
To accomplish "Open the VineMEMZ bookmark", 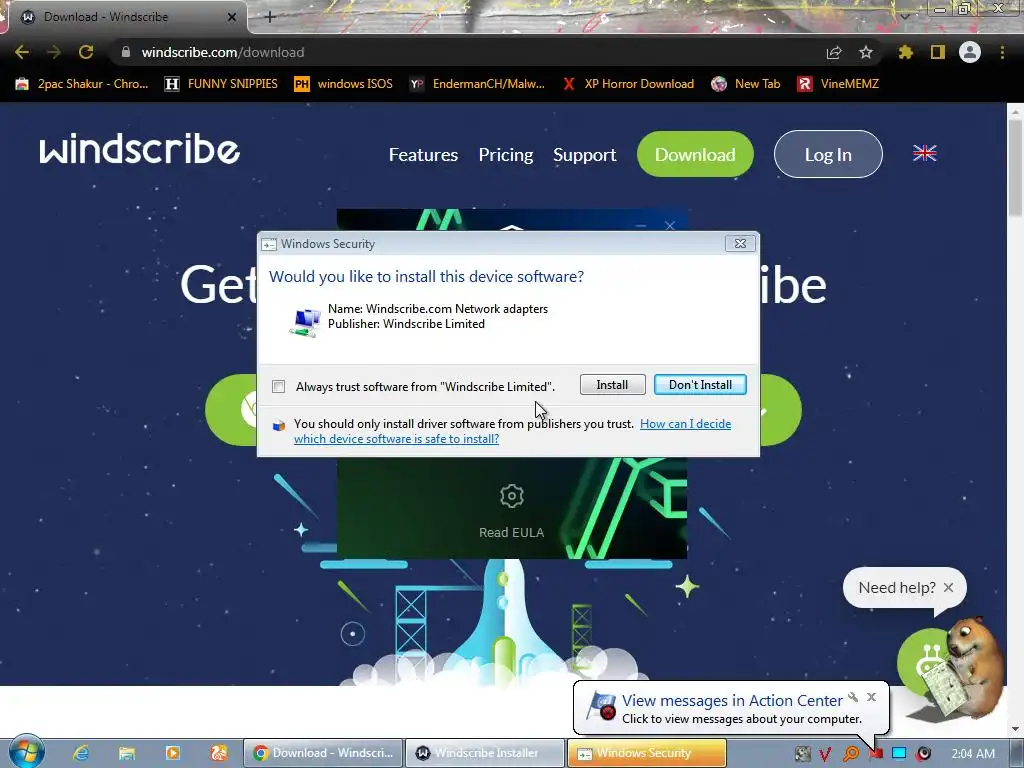I will point(839,84).
